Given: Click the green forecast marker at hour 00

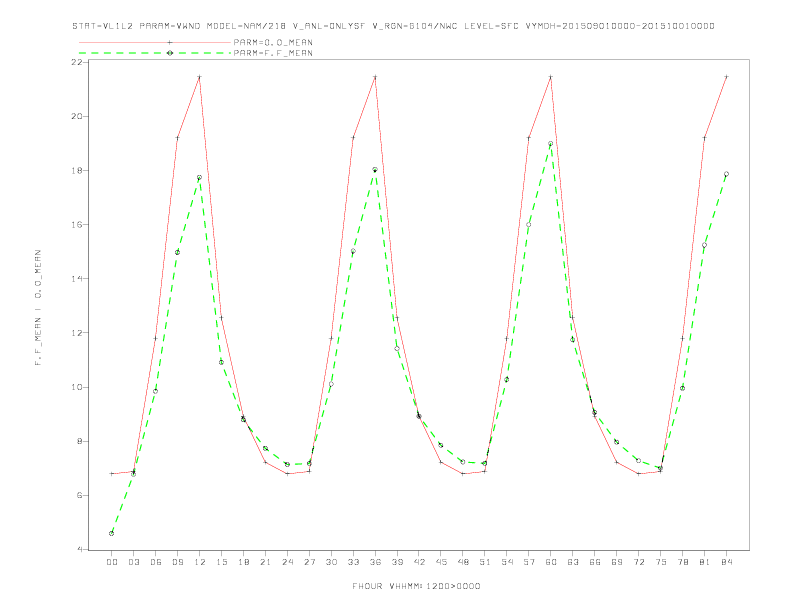Looking at the screenshot, I should (x=112, y=533).
